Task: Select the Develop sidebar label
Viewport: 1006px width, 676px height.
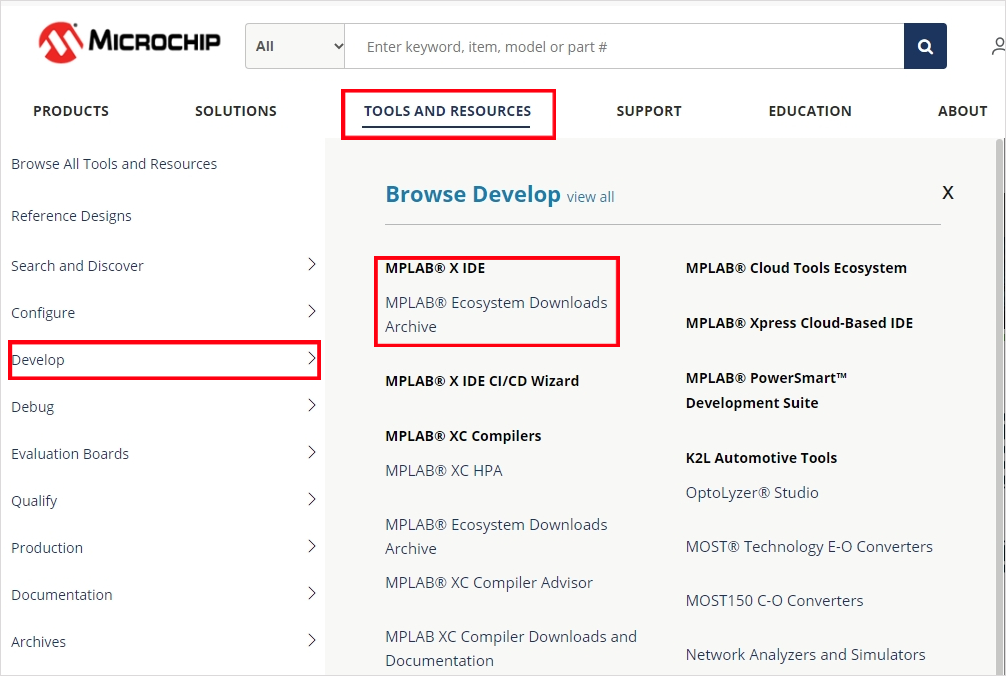Action: [x=38, y=360]
